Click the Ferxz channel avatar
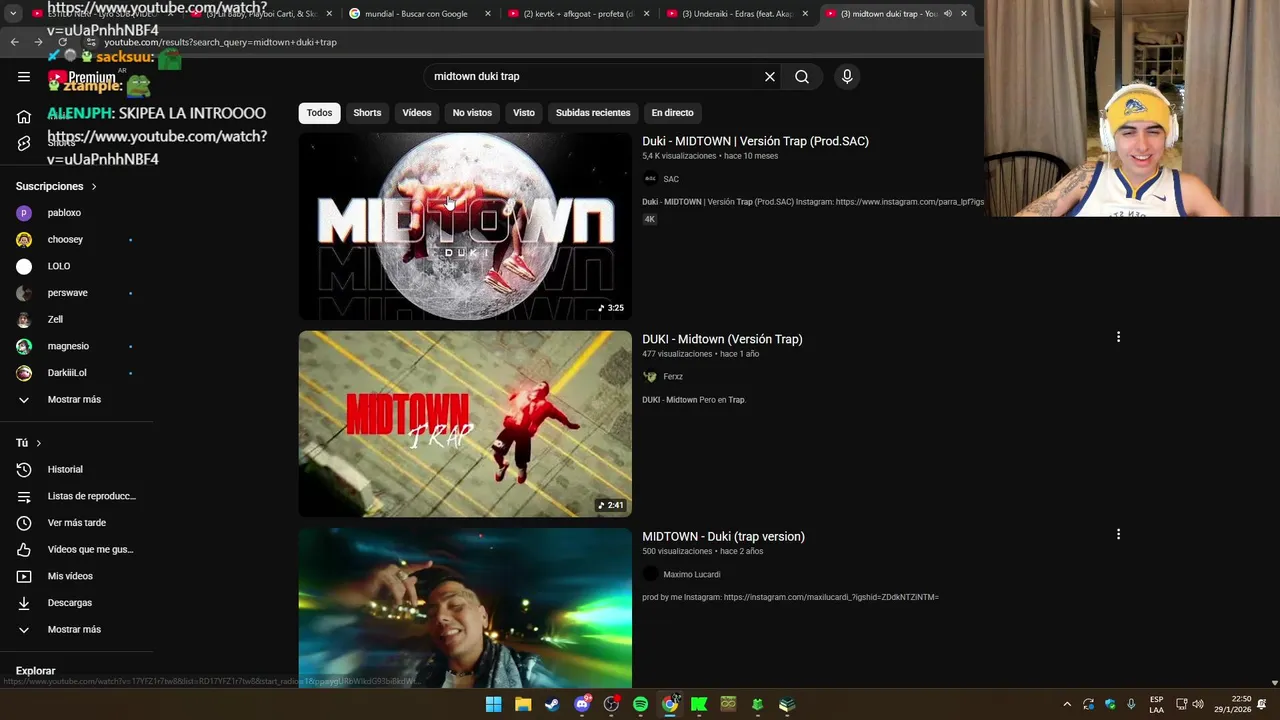The image size is (1280, 720). [x=650, y=376]
